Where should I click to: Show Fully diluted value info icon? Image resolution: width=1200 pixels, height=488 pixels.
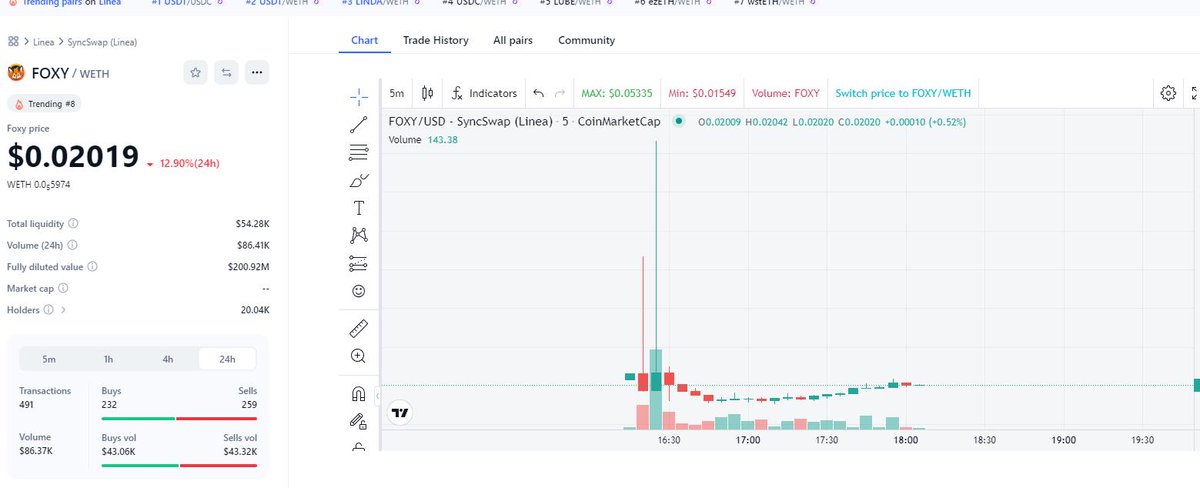point(93,267)
